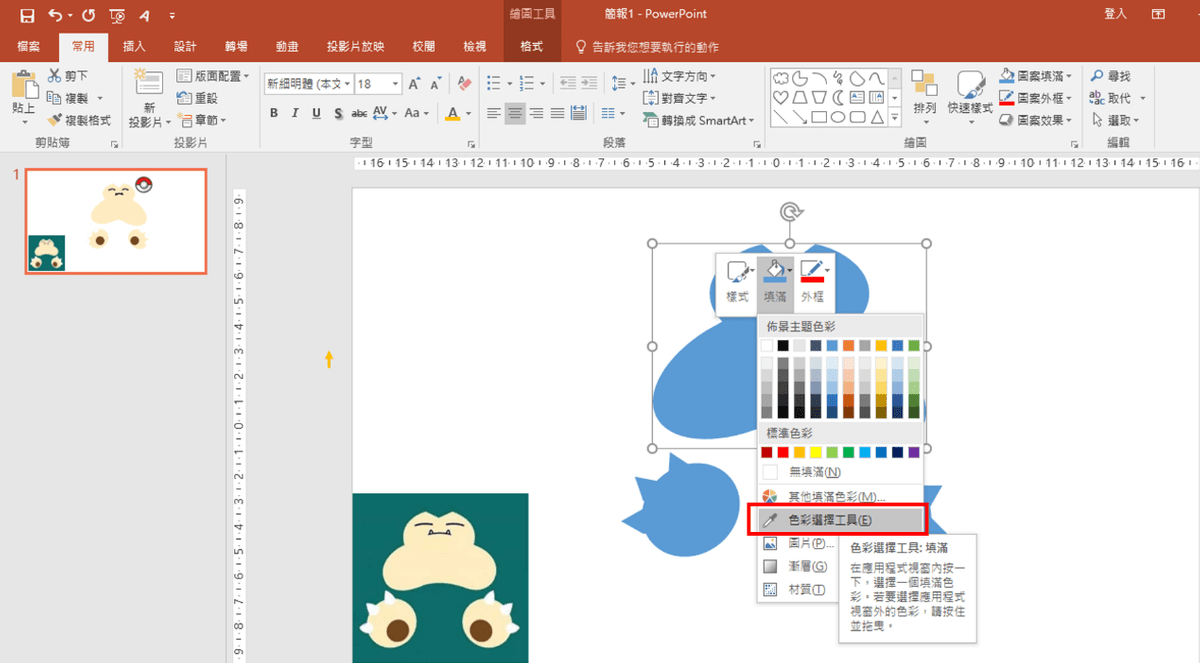Click the 告訴我您想要執行的動作 search box
This screenshot has height=663, width=1200.
tap(647, 47)
